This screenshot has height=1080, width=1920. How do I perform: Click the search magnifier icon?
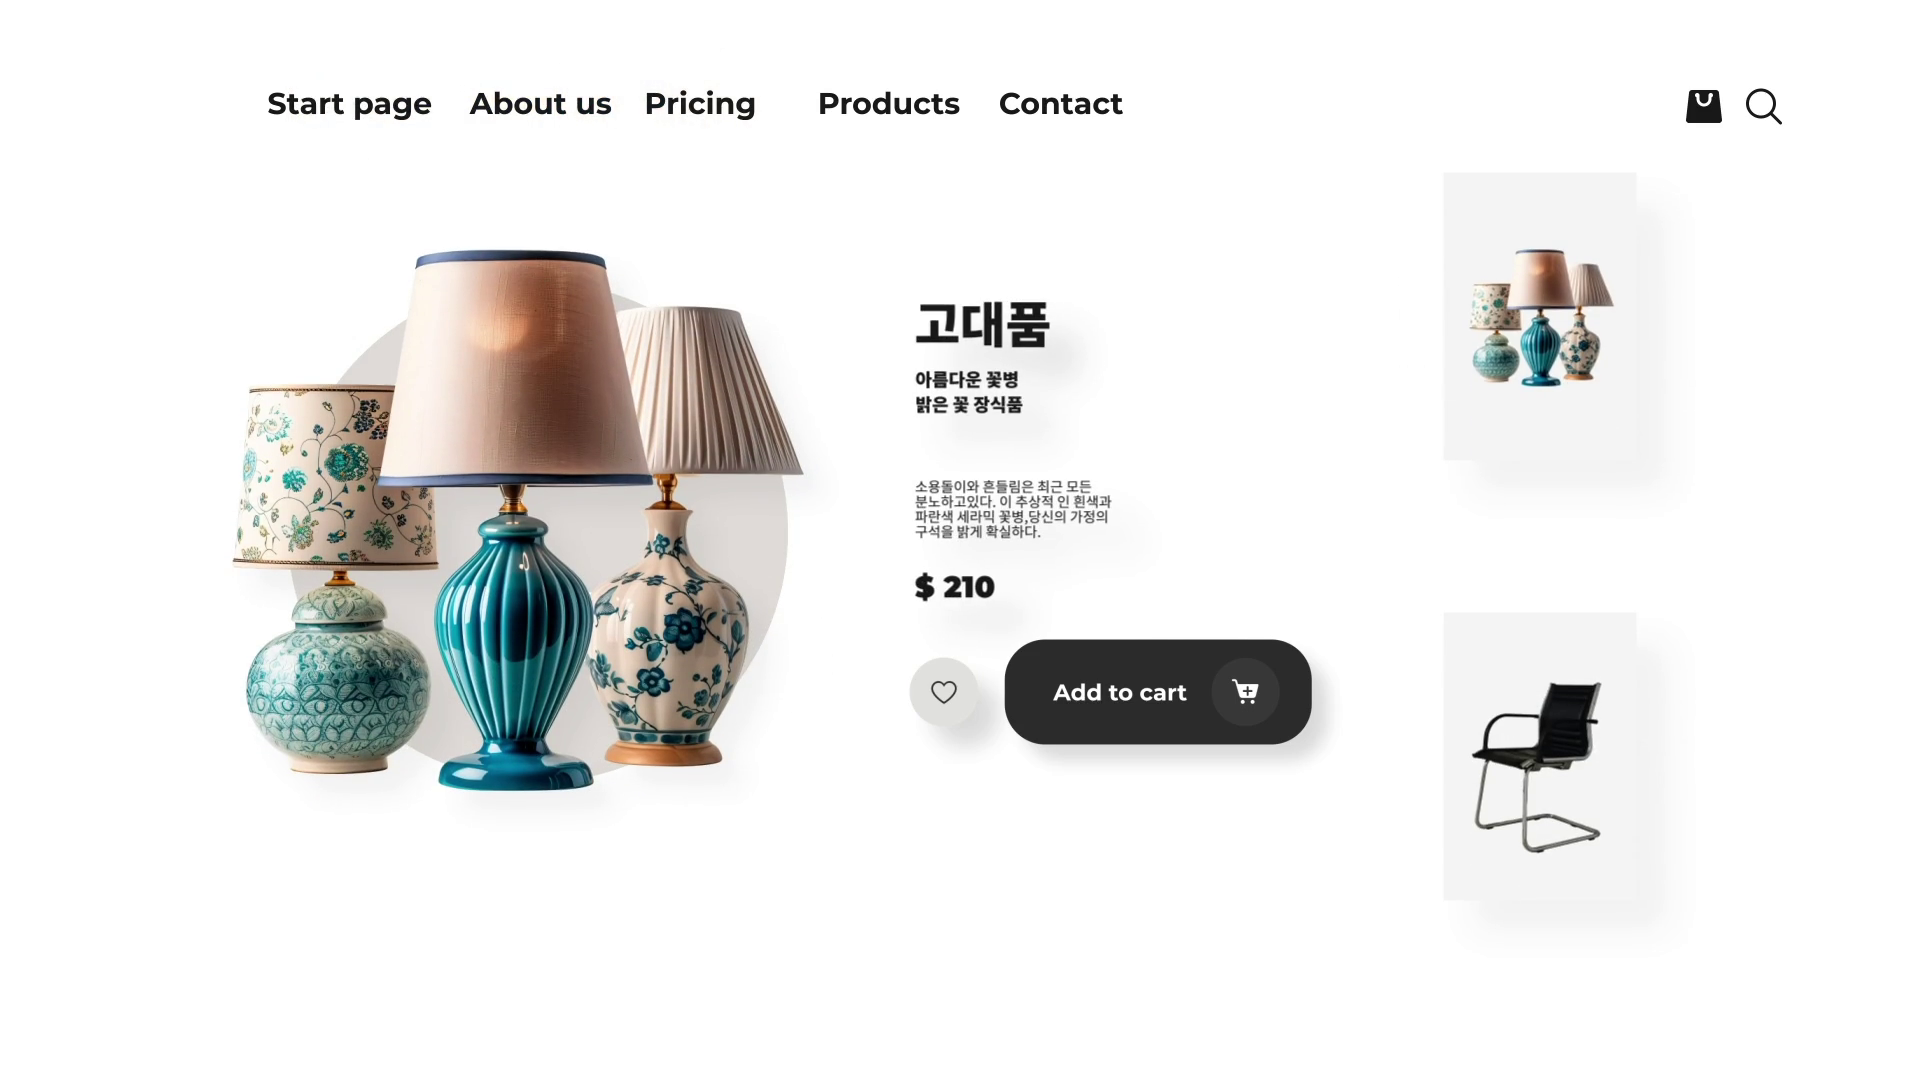1764,106
